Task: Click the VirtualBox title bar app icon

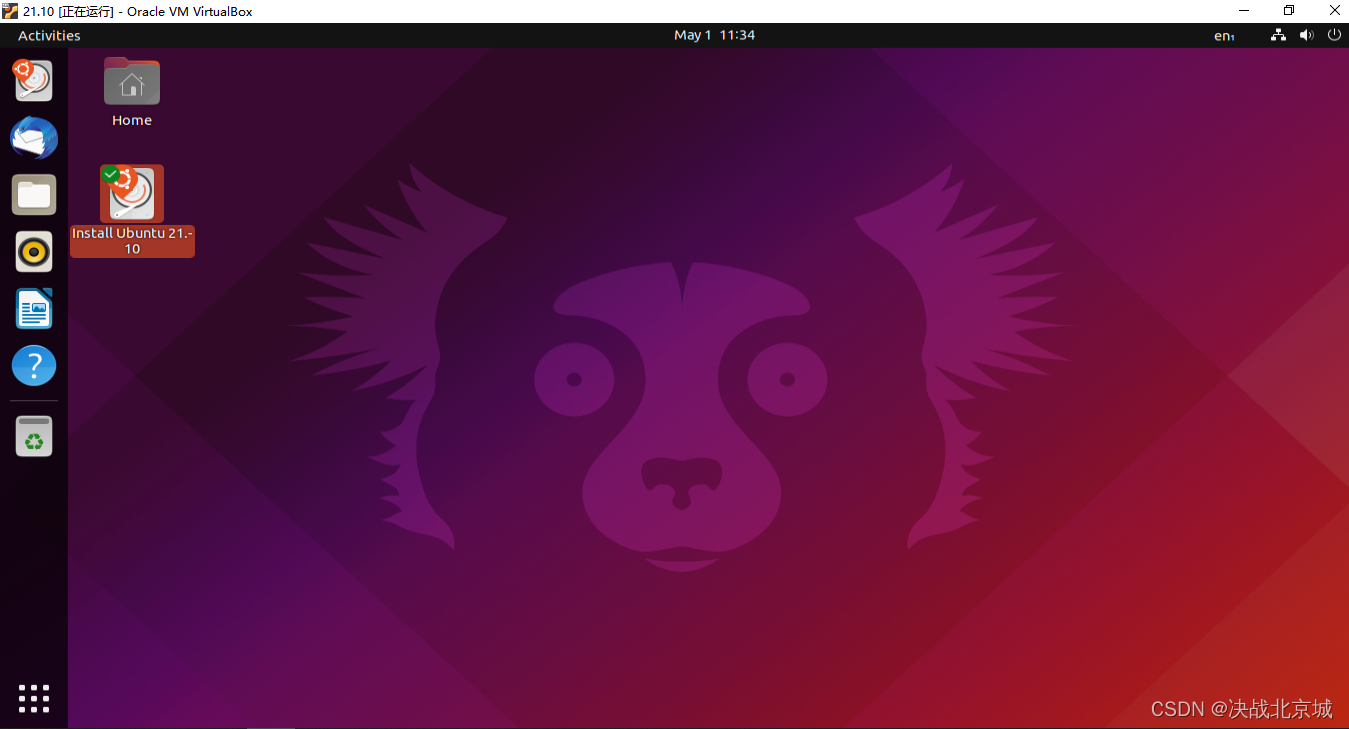Action: (x=10, y=11)
